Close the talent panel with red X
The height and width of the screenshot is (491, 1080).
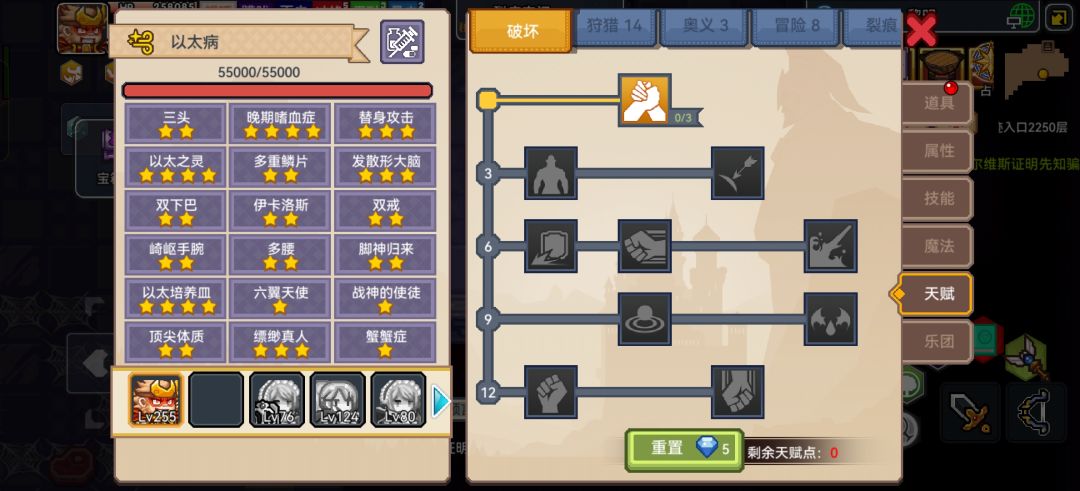coord(921,30)
